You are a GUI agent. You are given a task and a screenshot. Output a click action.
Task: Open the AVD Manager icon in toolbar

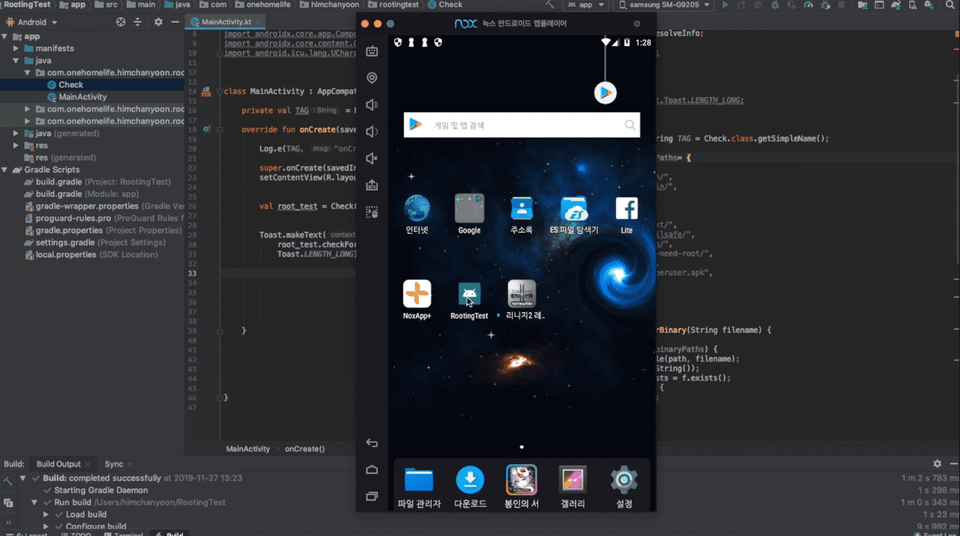[x=912, y=4]
